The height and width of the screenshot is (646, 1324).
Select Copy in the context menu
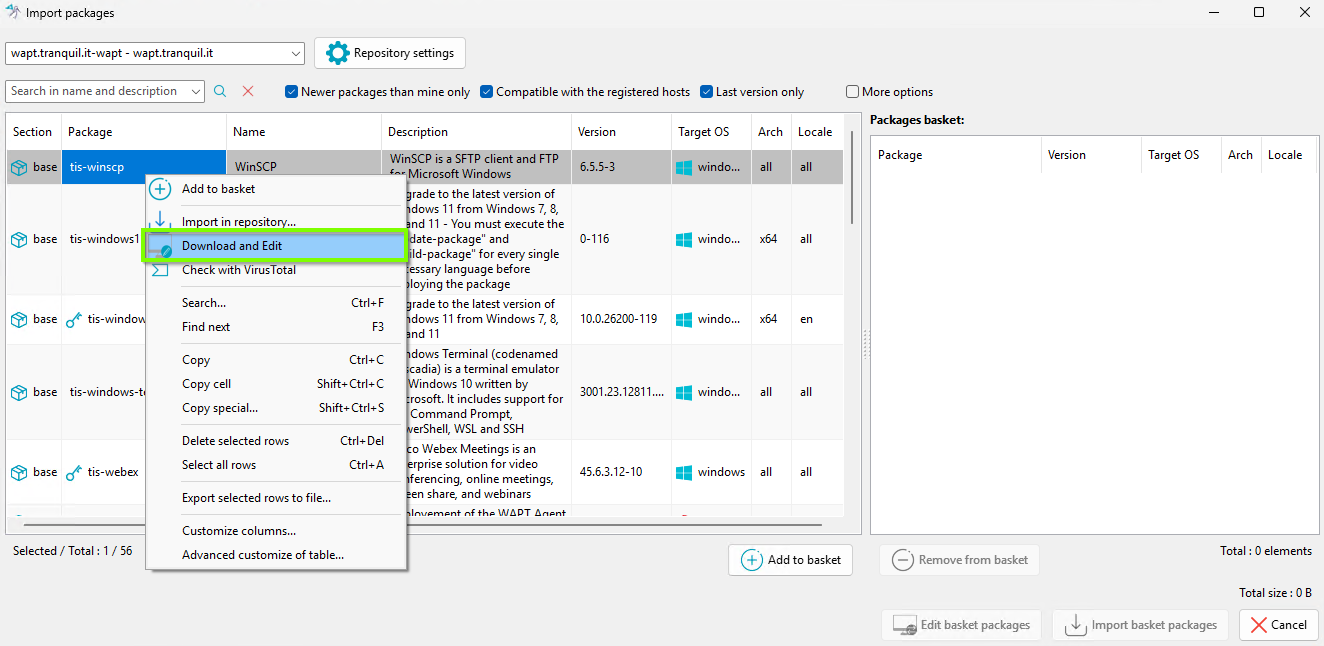click(x=276, y=360)
